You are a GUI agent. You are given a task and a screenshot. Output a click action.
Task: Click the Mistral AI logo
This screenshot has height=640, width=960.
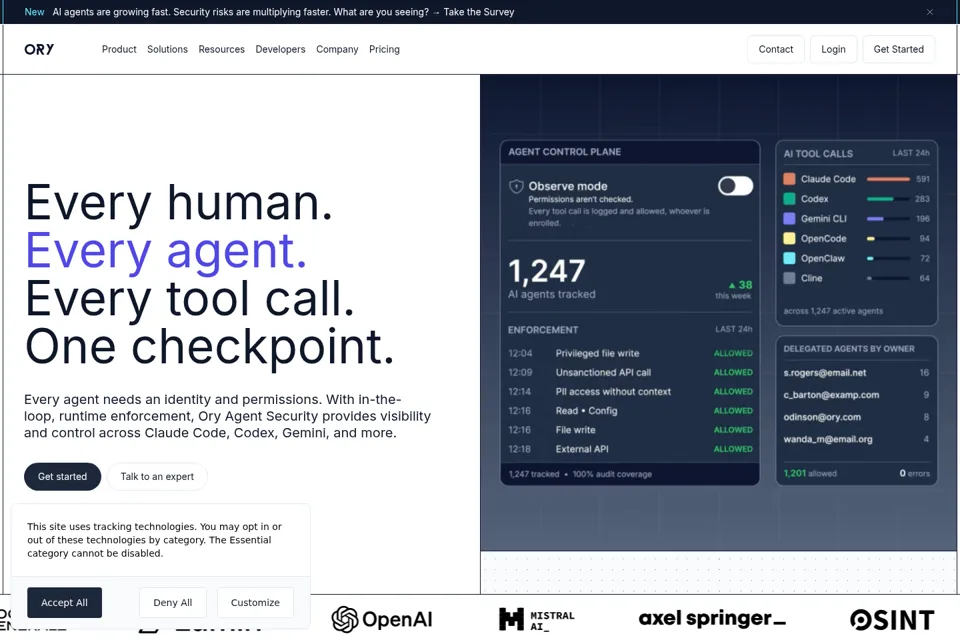point(537,620)
